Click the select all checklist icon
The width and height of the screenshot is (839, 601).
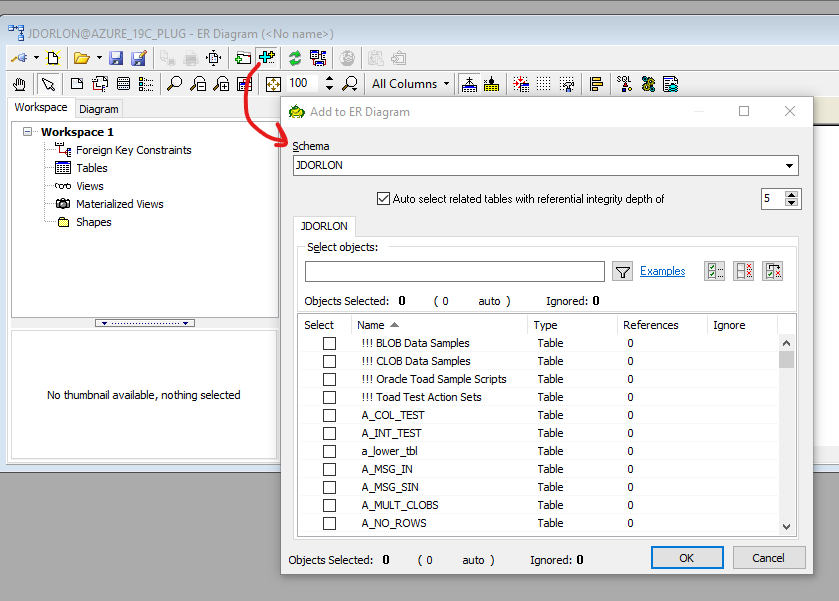[714, 271]
